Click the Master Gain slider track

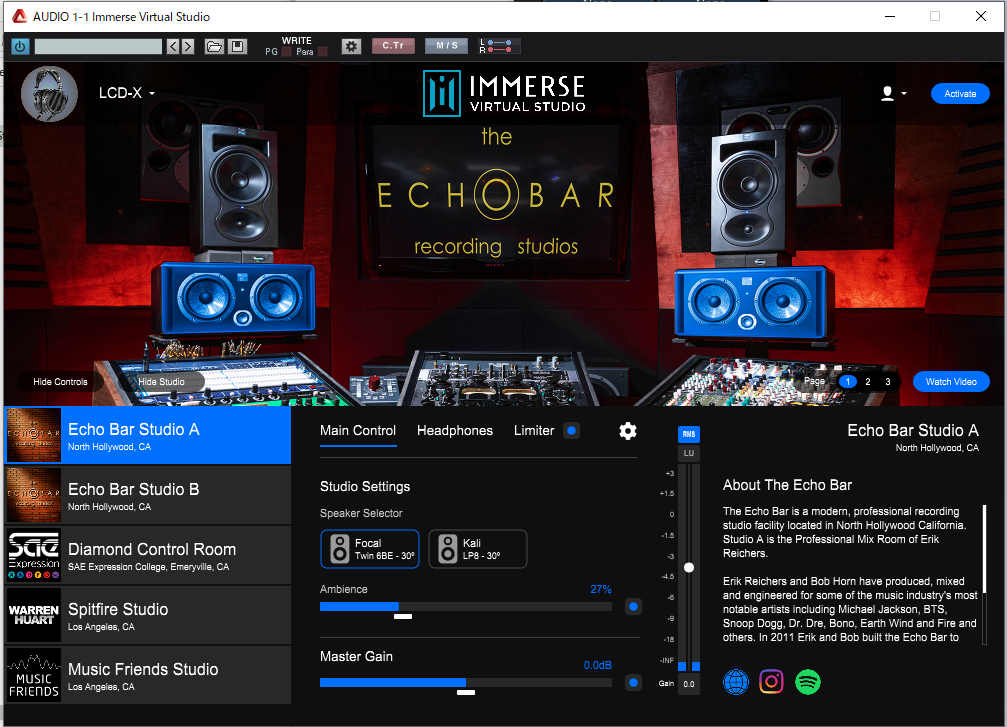[x=466, y=682]
